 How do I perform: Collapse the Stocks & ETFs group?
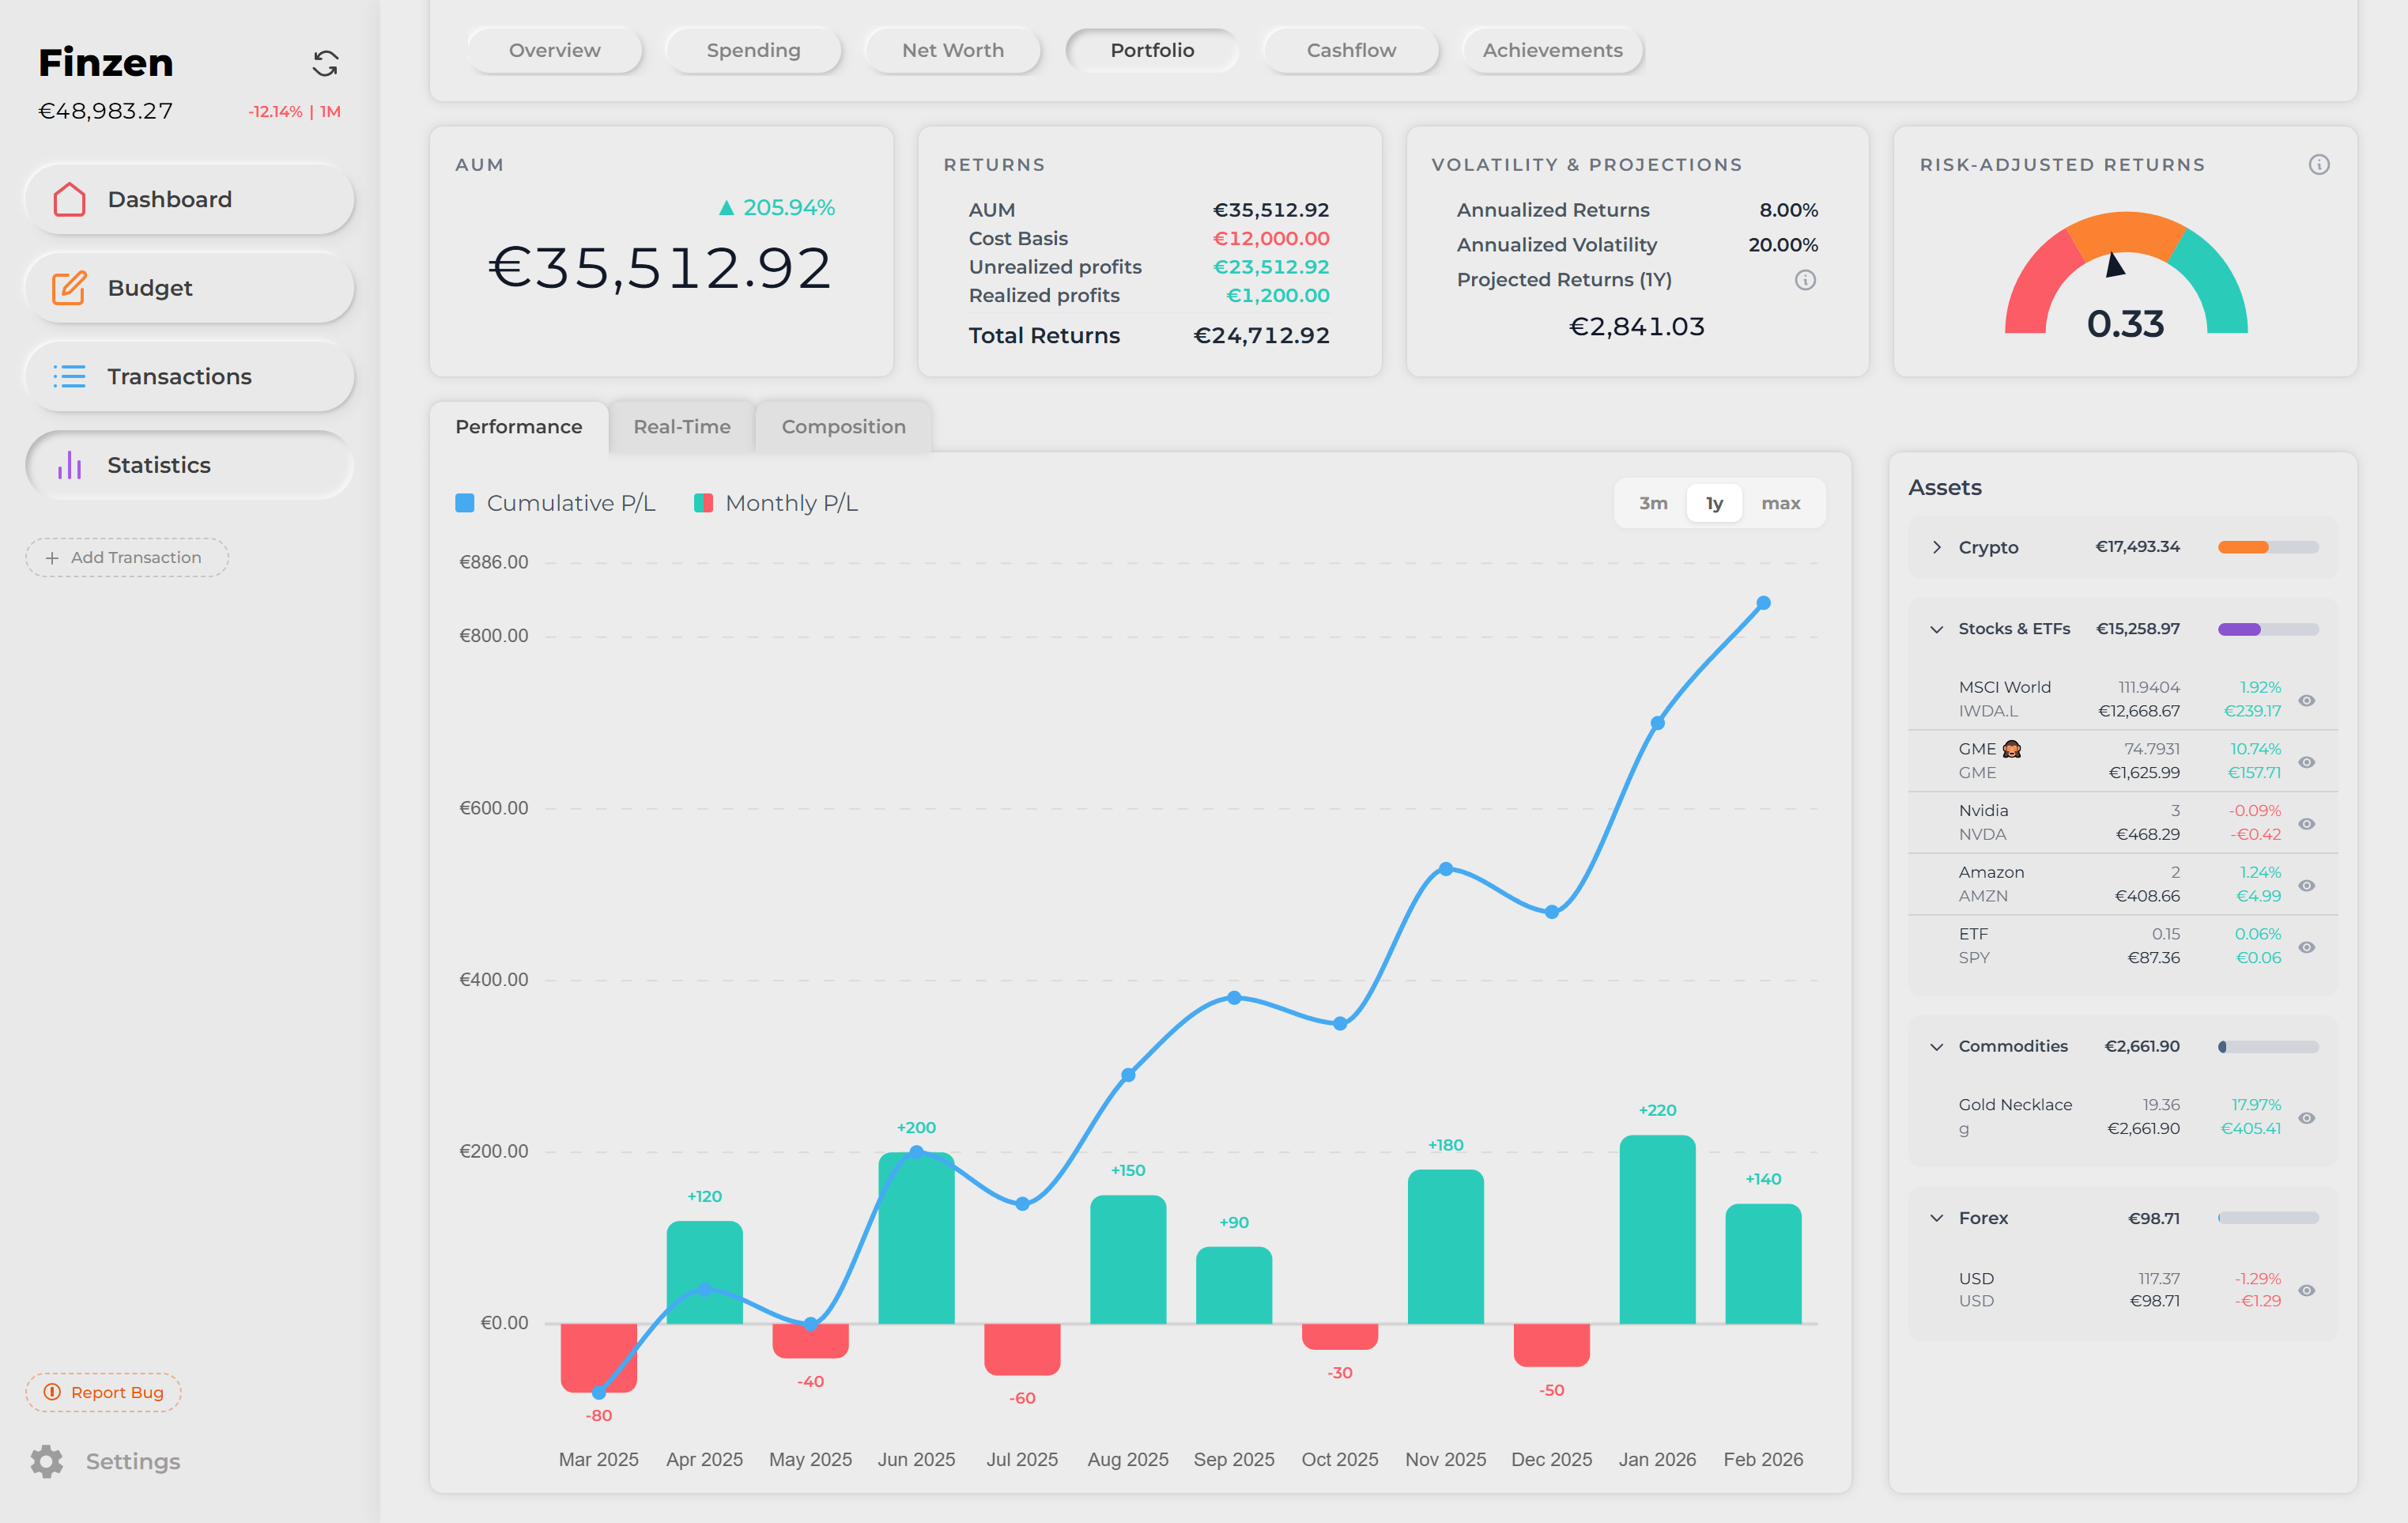coord(1937,629)
